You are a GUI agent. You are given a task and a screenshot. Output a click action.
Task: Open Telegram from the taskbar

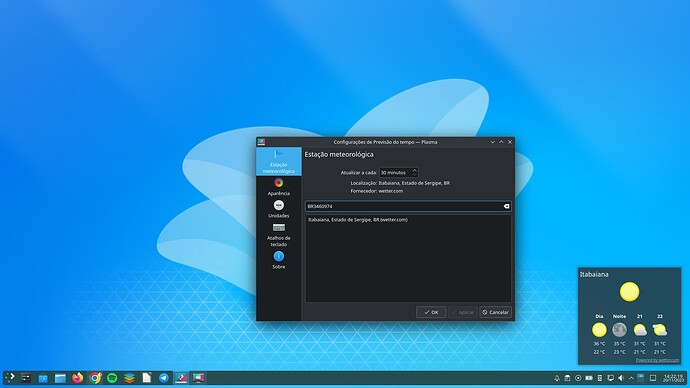coord(164,377)
